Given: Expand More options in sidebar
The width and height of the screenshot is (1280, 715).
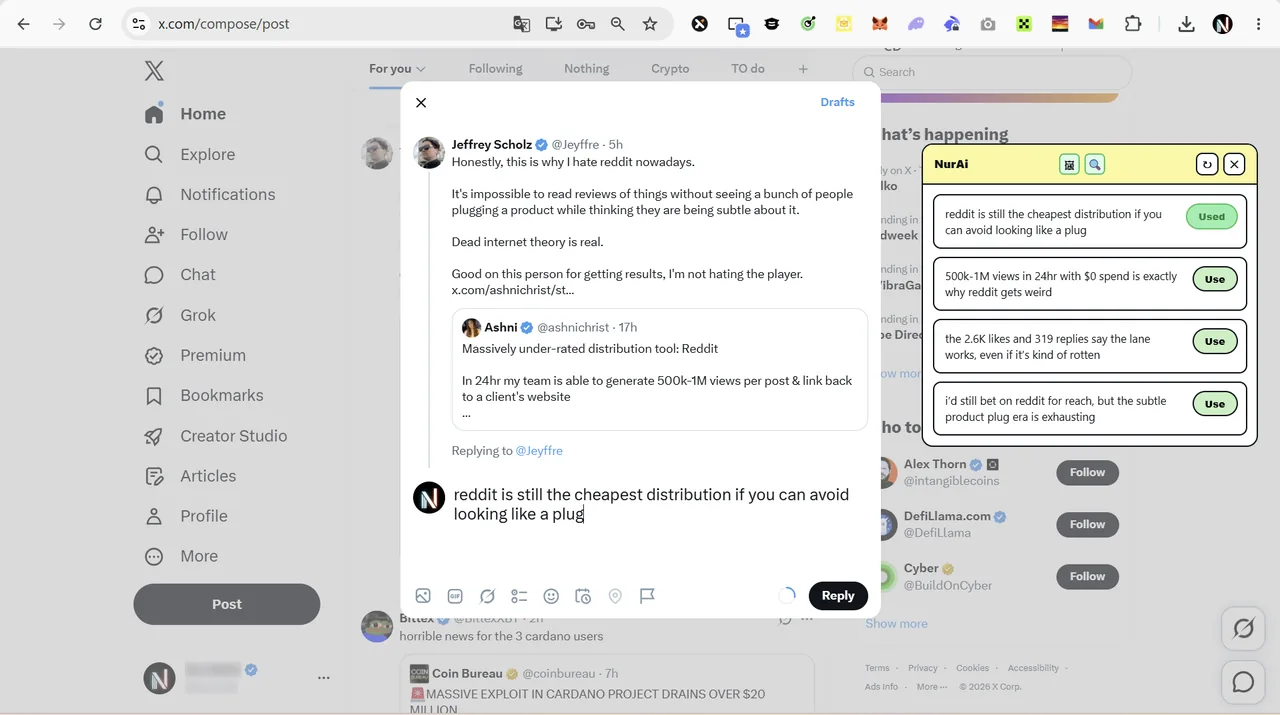Looking at the screenshot, I should point(182,556).
